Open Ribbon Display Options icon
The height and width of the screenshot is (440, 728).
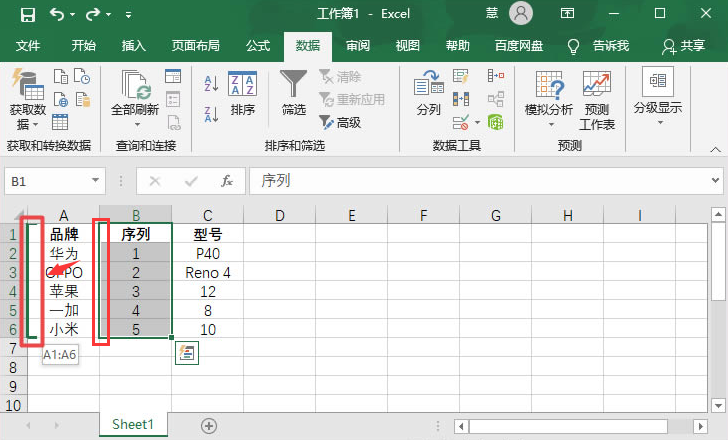tap(567, 13)
